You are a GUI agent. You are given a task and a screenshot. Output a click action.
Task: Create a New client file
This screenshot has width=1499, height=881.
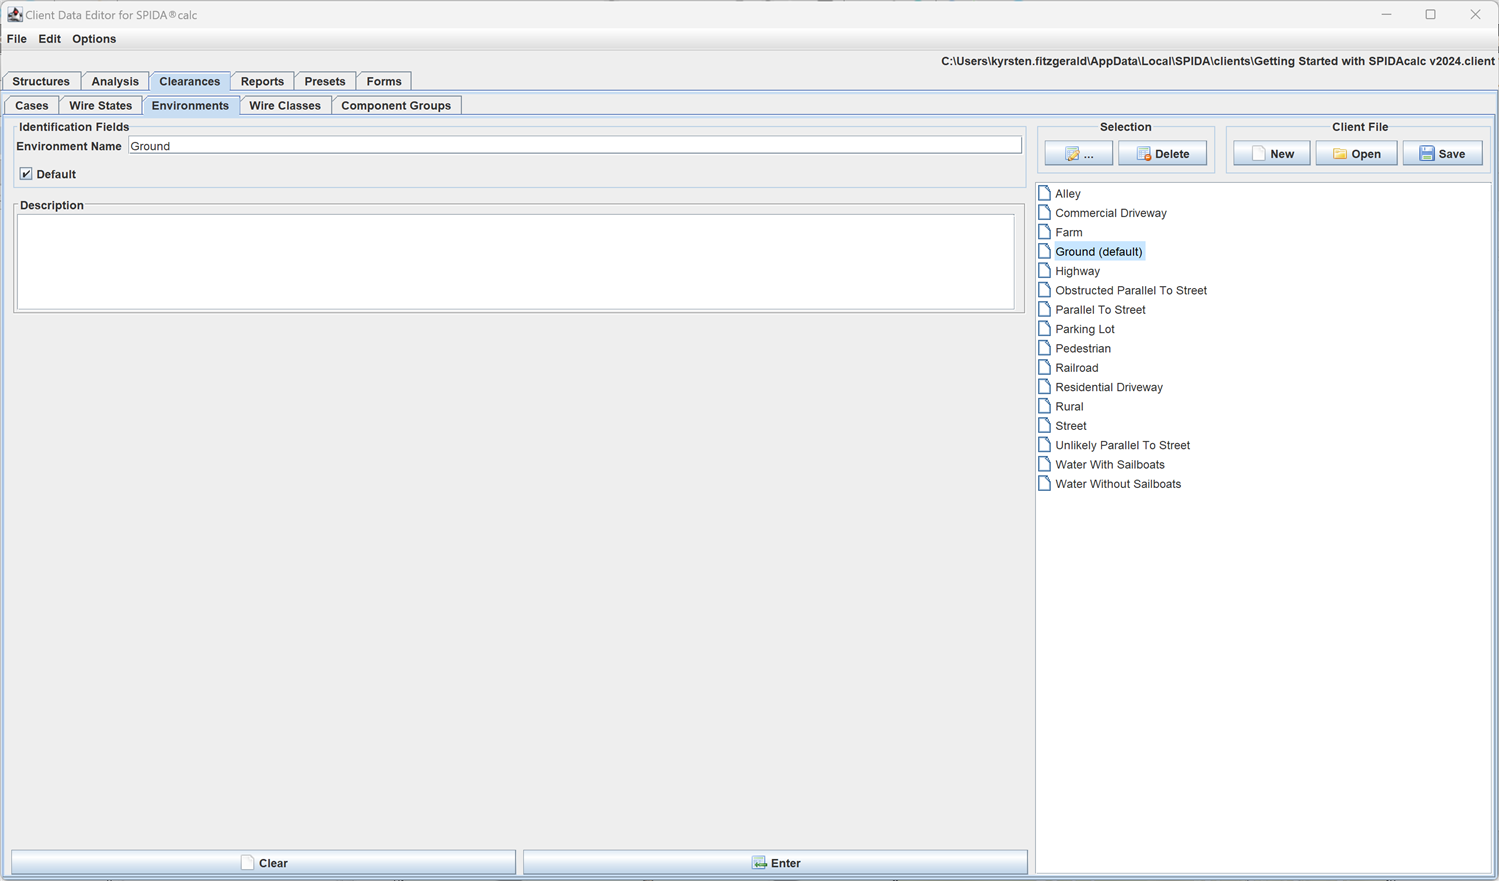[x=1271, y=154]
